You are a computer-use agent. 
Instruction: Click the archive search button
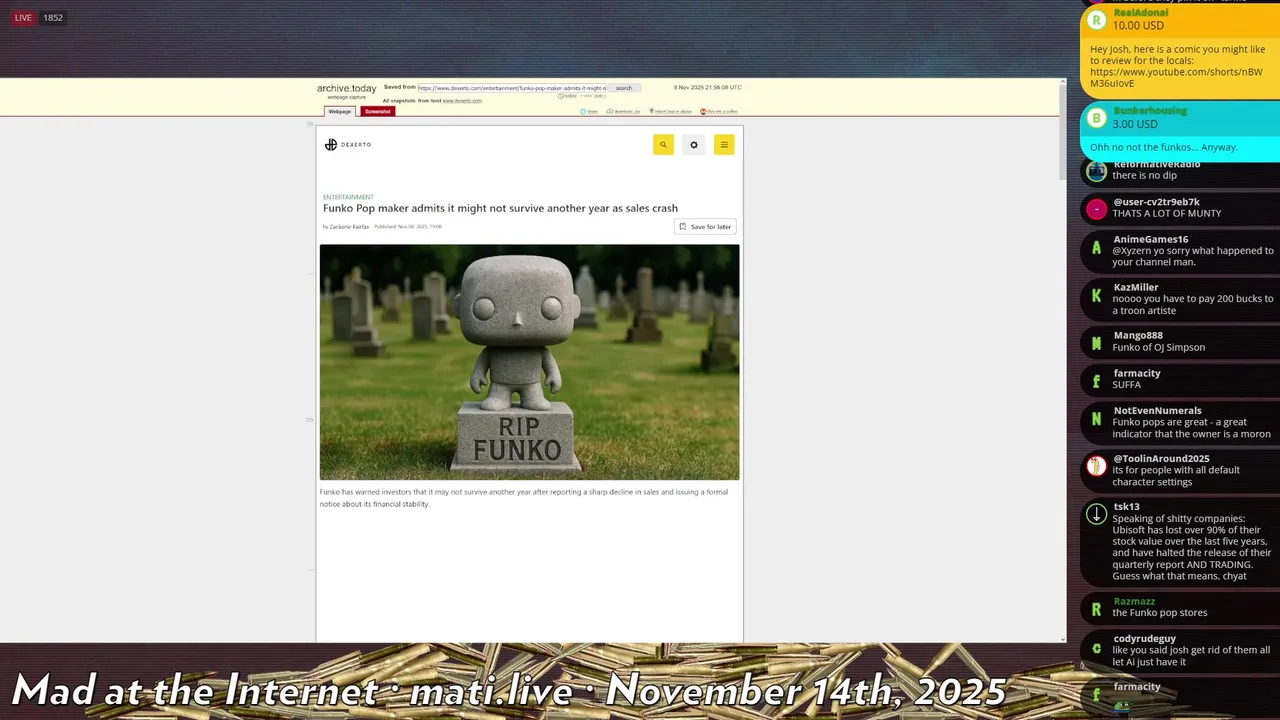[624, 88]
